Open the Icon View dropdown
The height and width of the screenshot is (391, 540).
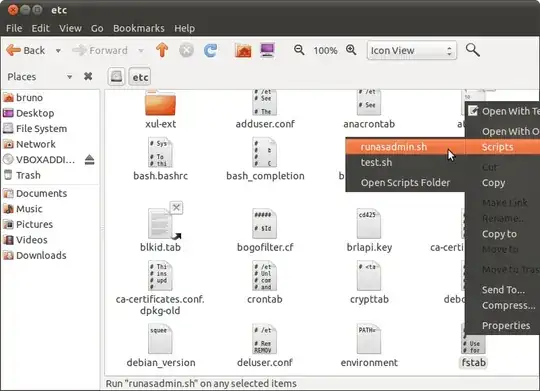coord(412,51)
